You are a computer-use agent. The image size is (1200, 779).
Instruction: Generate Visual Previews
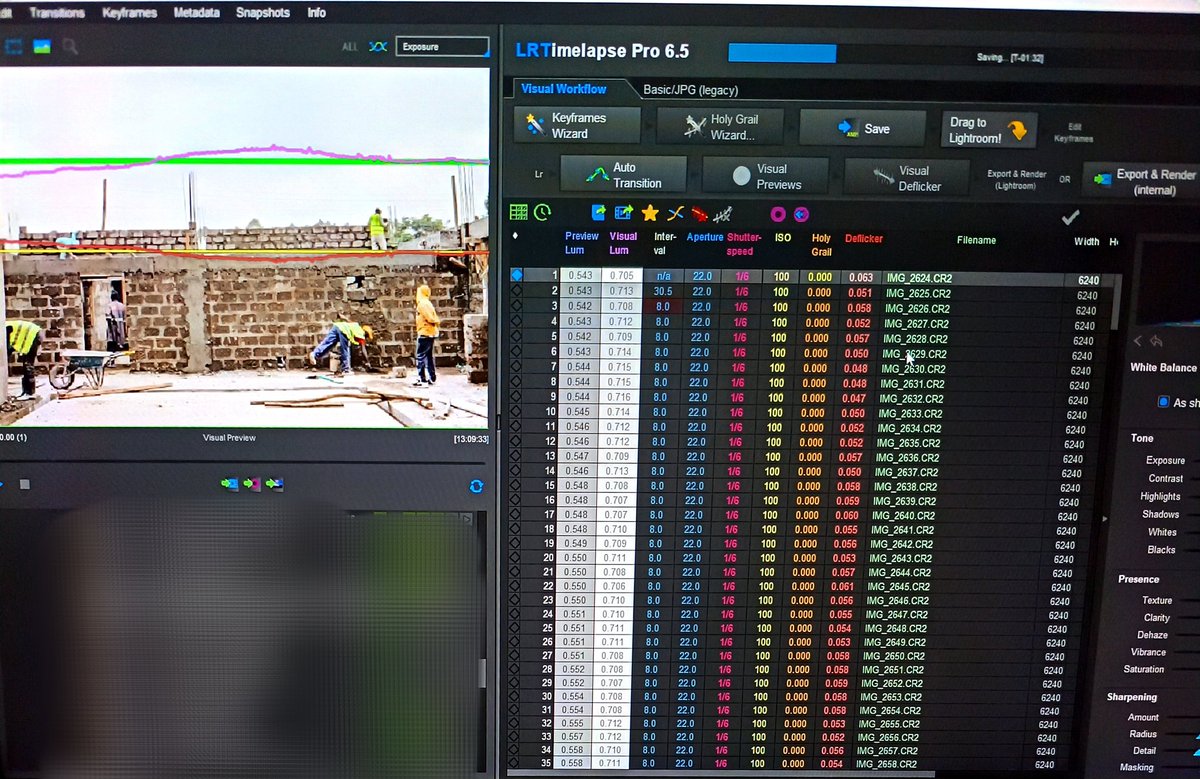(x=765, y=175)
